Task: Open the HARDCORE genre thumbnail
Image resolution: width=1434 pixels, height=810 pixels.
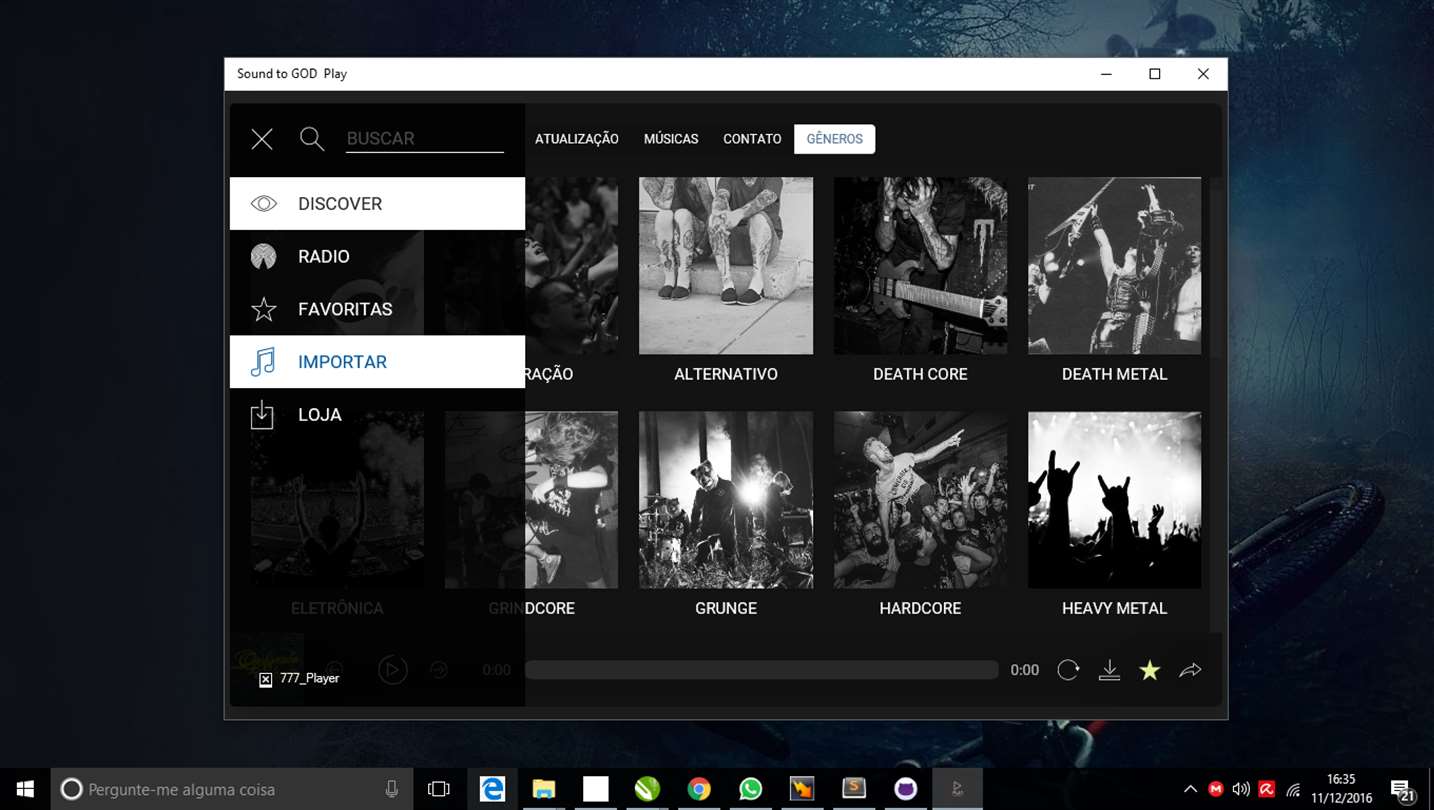Action: (920, 500)
